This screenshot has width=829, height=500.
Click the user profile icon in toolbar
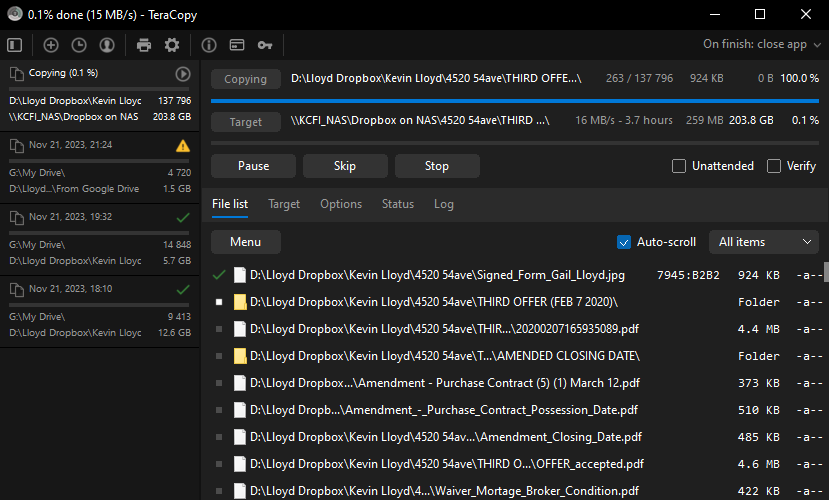(107, 45)
